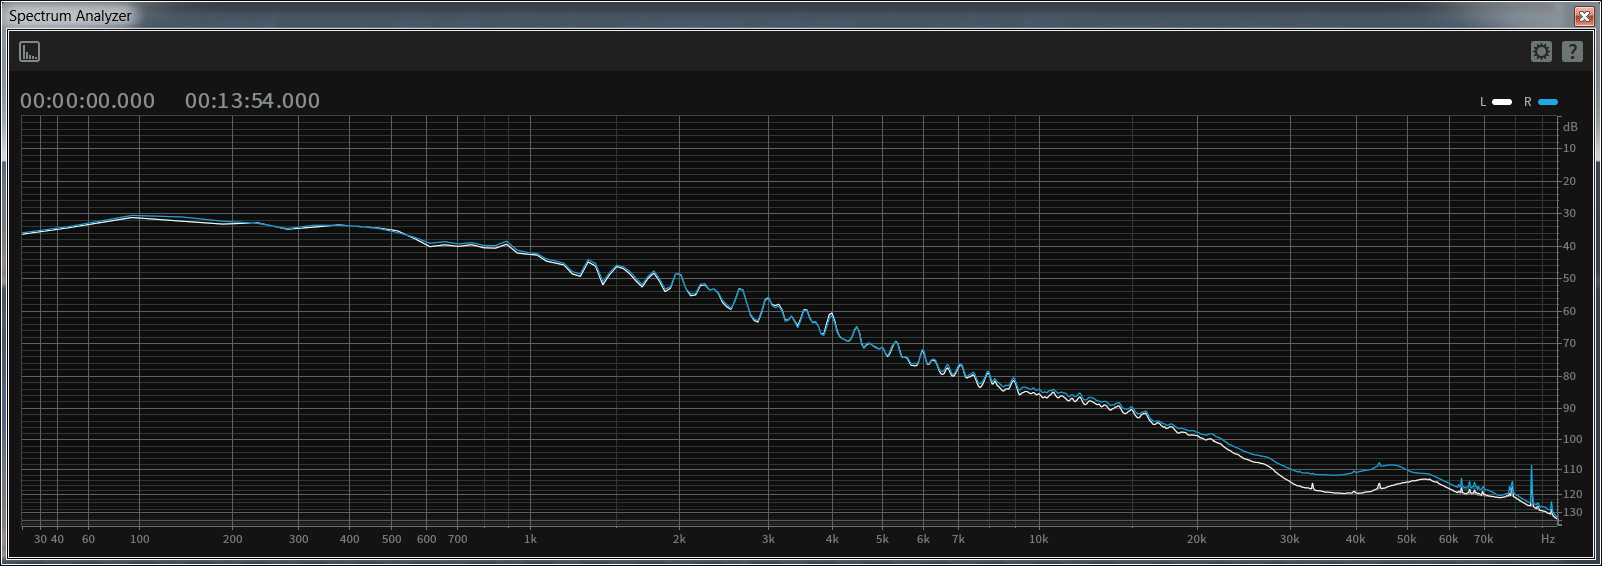The height and width of the screenshot is (566, 1602).
Task: Click the Hz unit label on the frequency axis
Action: (x=1548, y=539)
